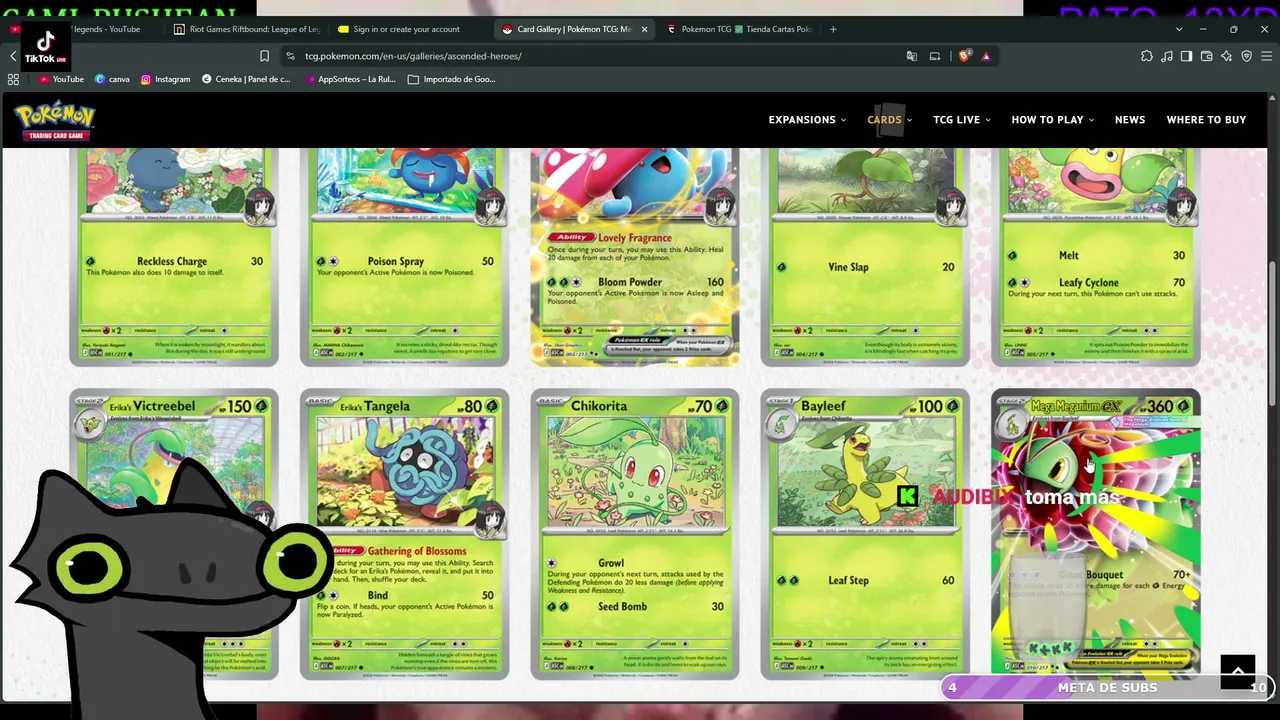1280x720 pixels.
Task: Click the Pokémon Trading Card Game logo
Action: coord(55,120)
